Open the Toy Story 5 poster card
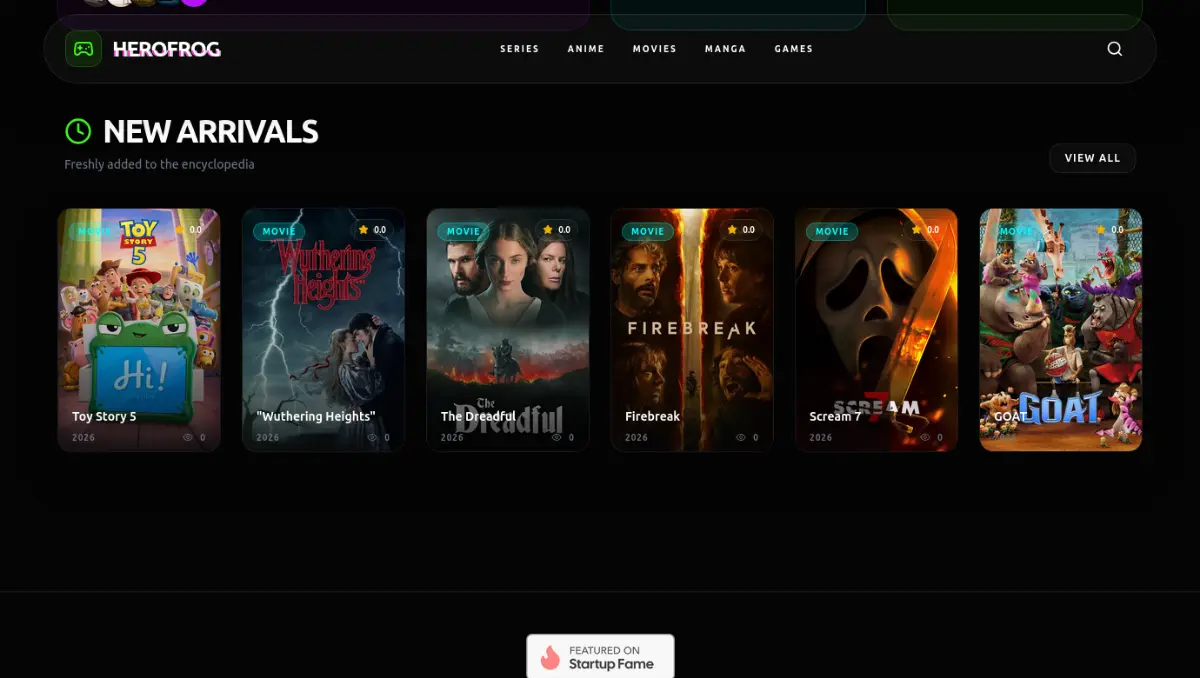 pos(138,330)
